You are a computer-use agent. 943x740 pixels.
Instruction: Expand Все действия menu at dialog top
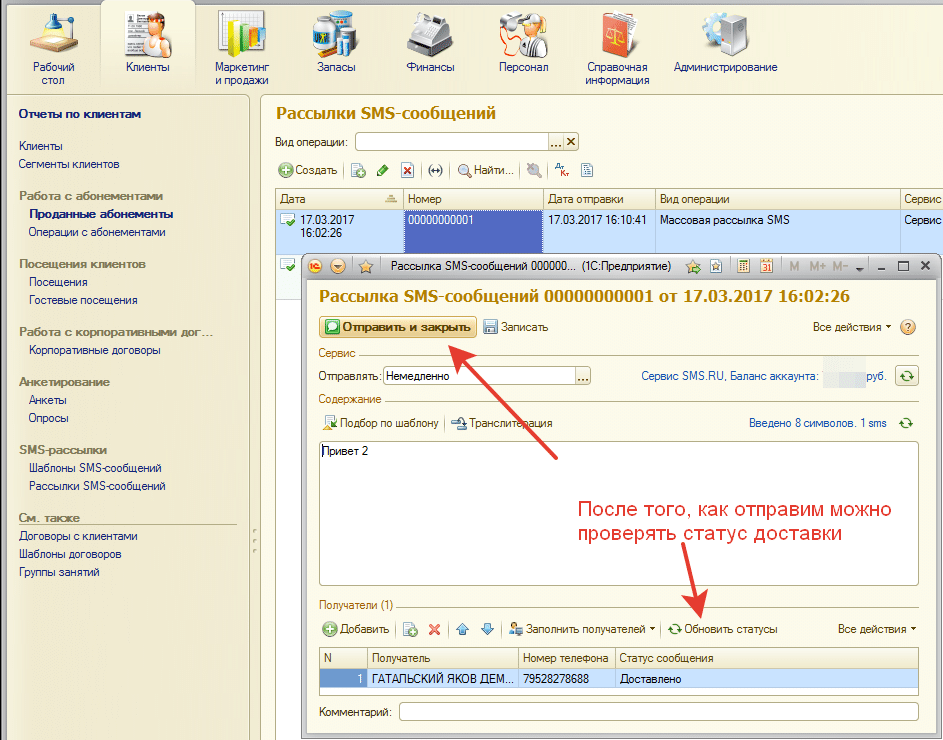(852, 327)
